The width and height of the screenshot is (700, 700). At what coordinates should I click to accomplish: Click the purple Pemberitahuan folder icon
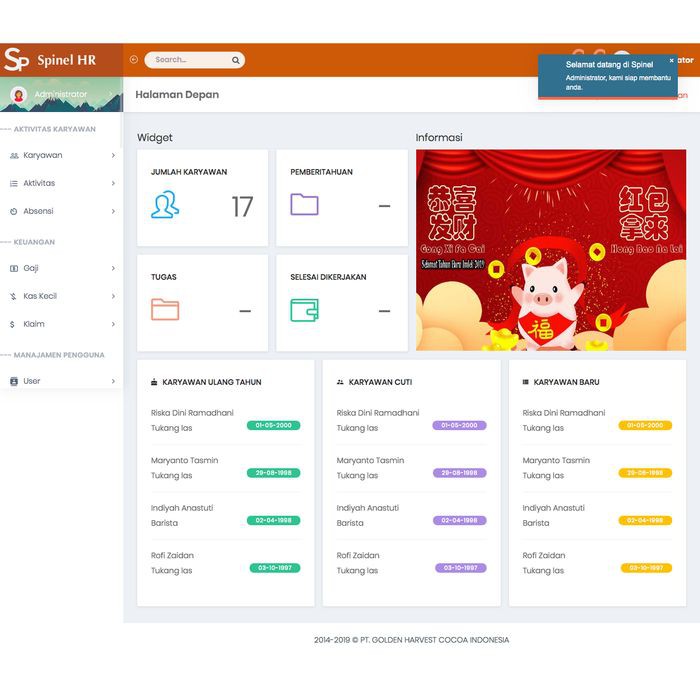(x=304, y=206)
